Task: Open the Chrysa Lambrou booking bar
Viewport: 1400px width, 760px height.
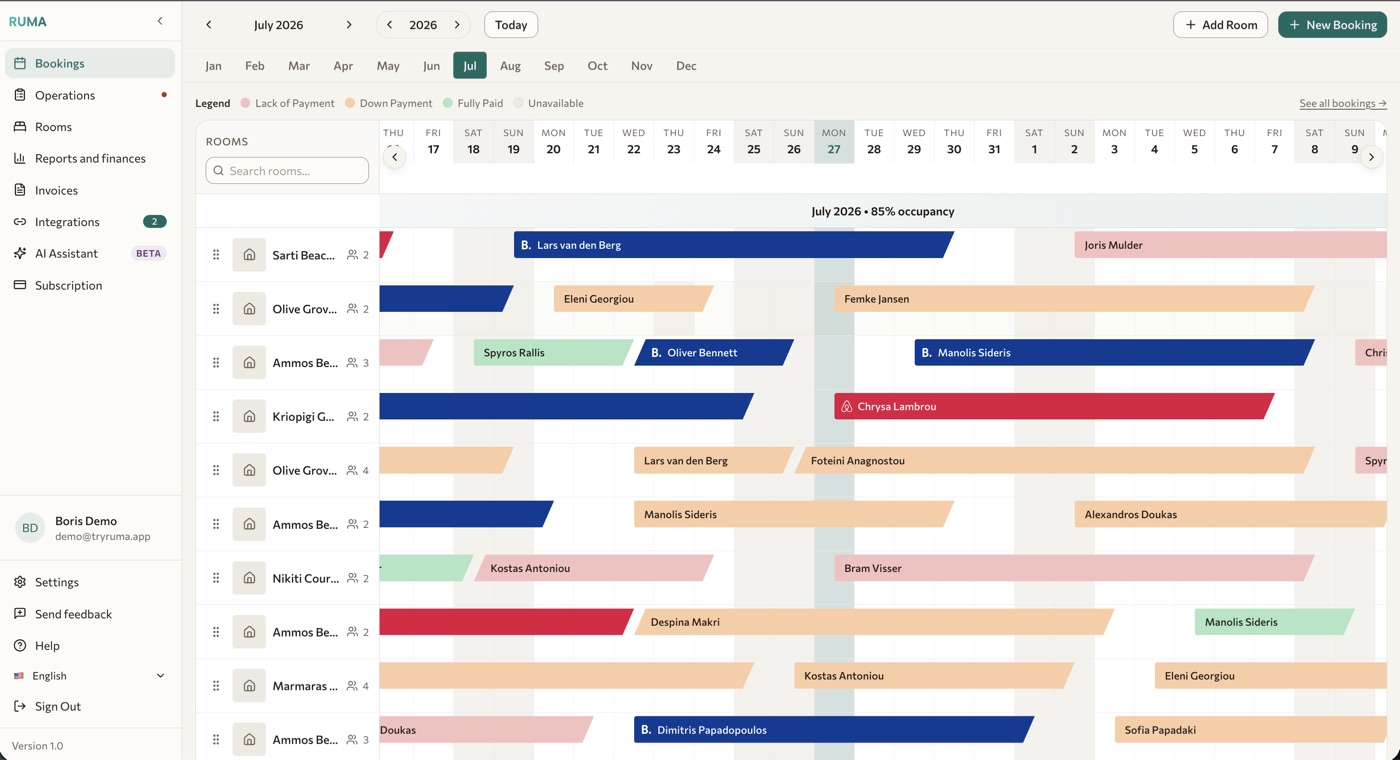Action: (1054, 407)
